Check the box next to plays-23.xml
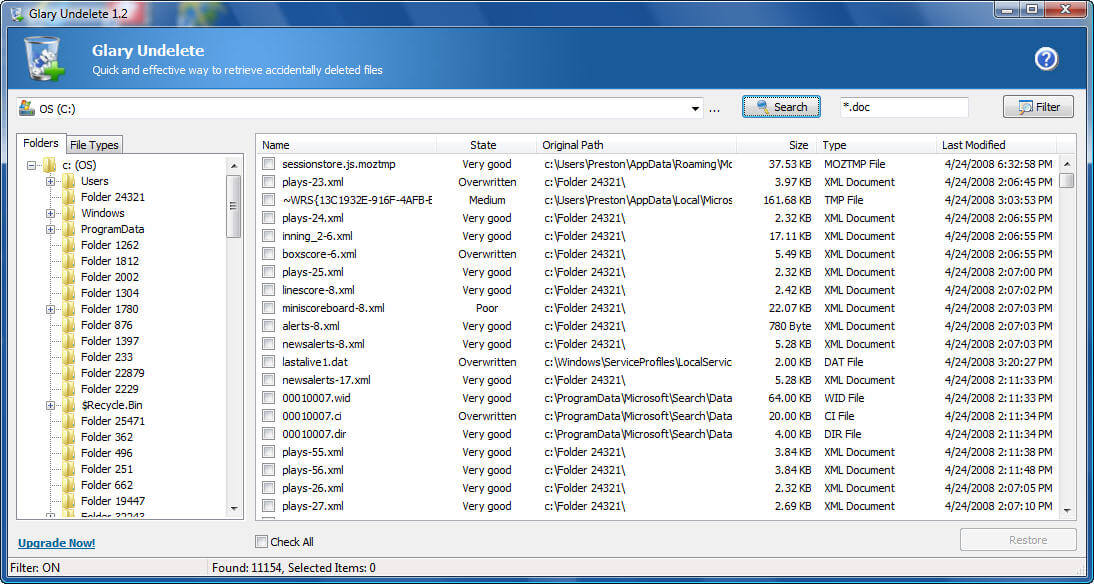This screenshot has width=1094, height=584. click(268, 182)
